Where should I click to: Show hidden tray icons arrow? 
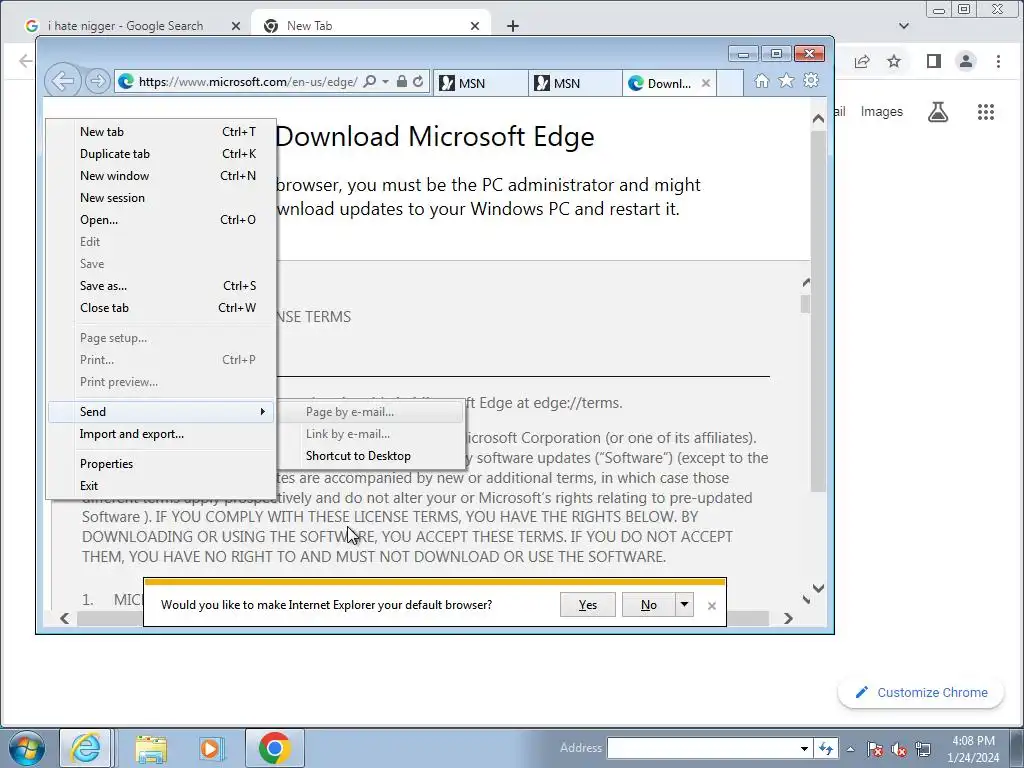point(850,749)
